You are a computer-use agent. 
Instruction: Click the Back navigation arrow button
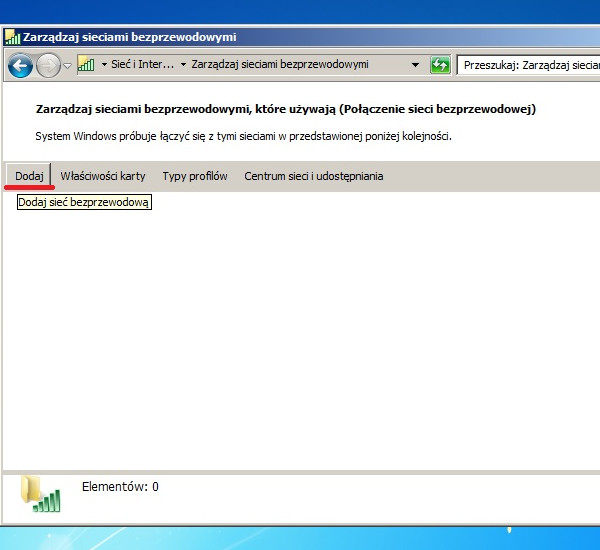pos(20,65)
